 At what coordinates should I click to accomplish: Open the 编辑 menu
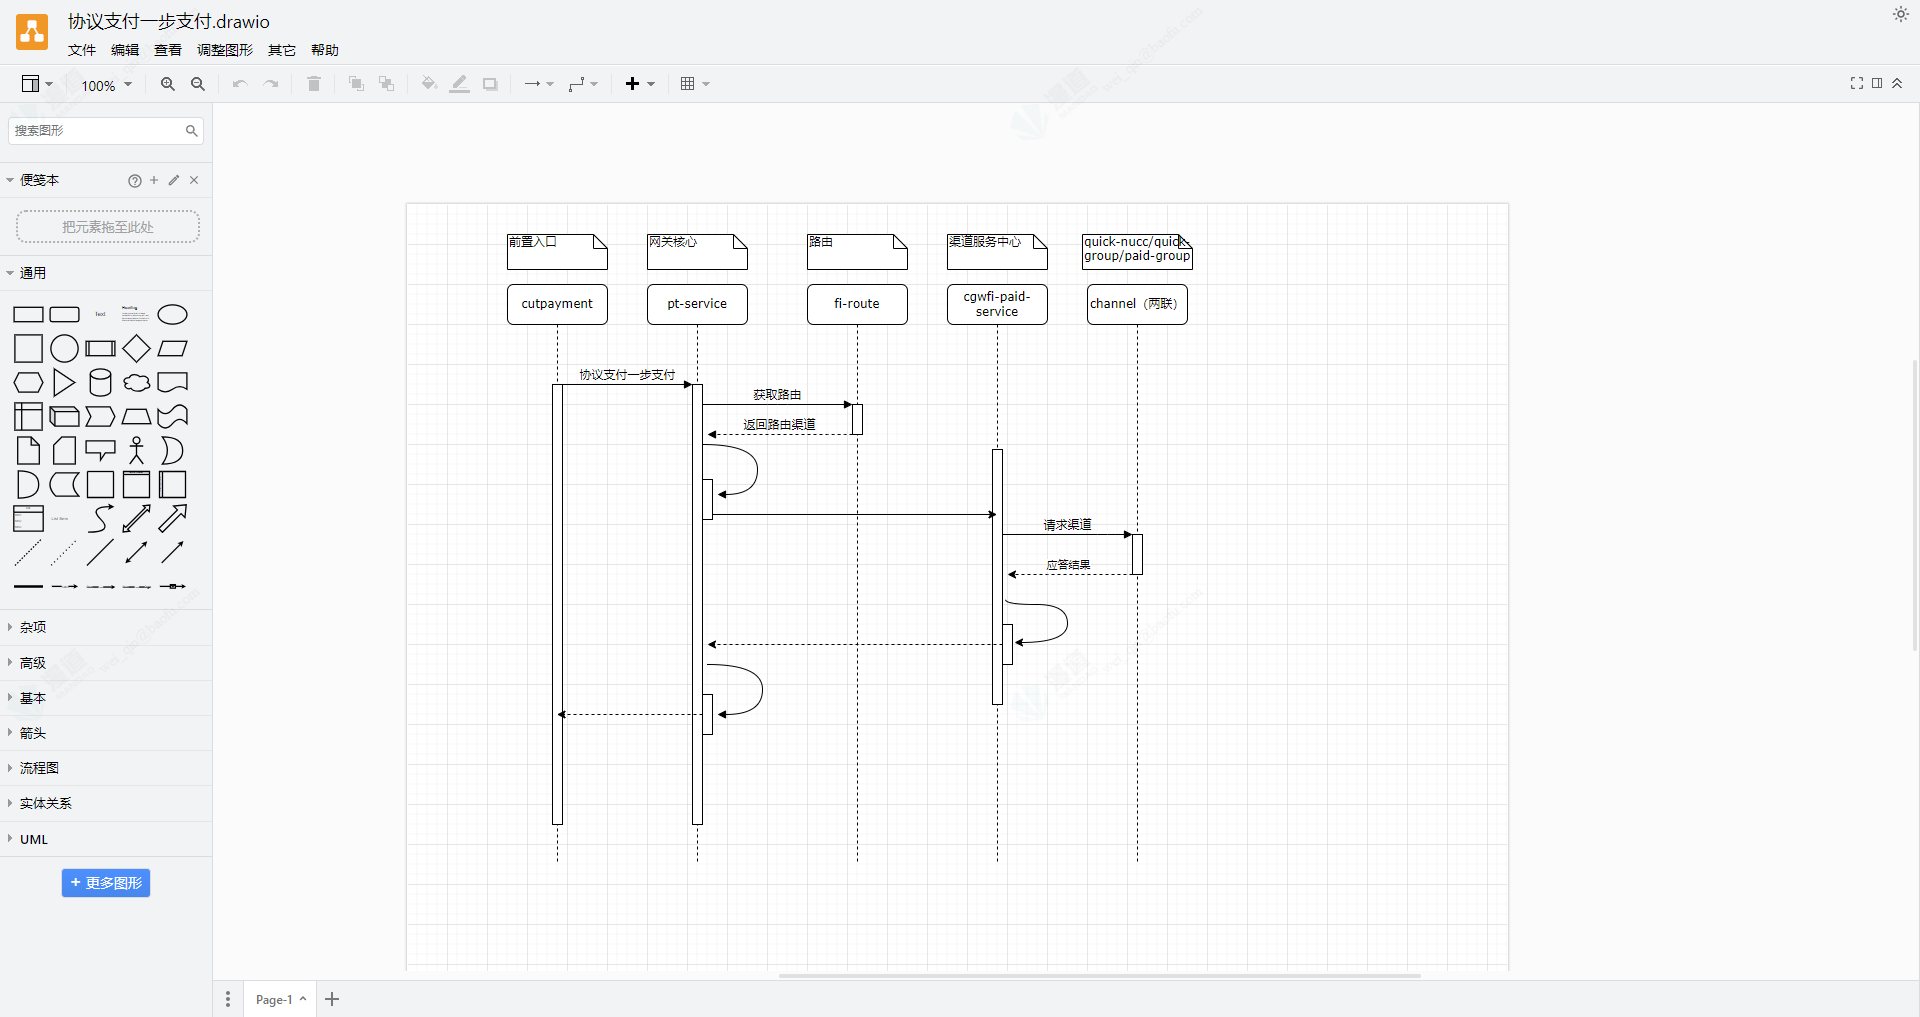tap(125, 50)
